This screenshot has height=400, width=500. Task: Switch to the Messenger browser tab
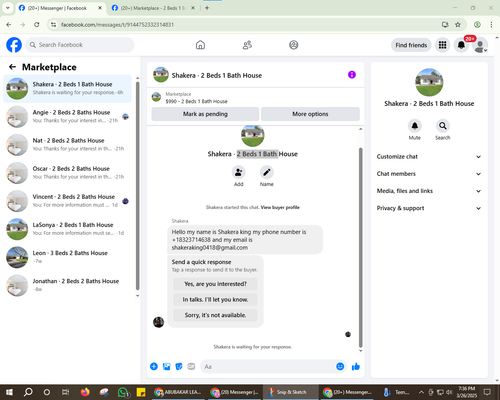(60, 8)
